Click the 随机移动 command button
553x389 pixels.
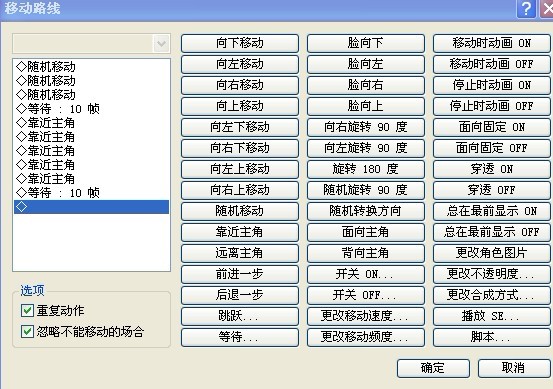tap(240, 211)
